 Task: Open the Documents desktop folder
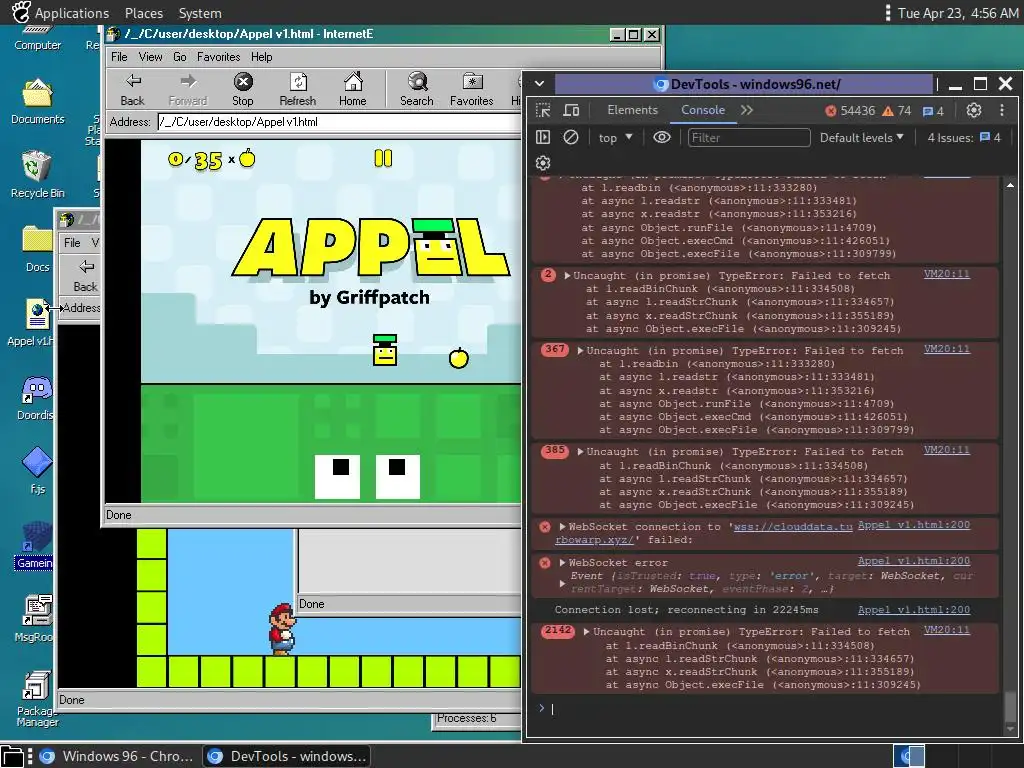tap(37, 101)
